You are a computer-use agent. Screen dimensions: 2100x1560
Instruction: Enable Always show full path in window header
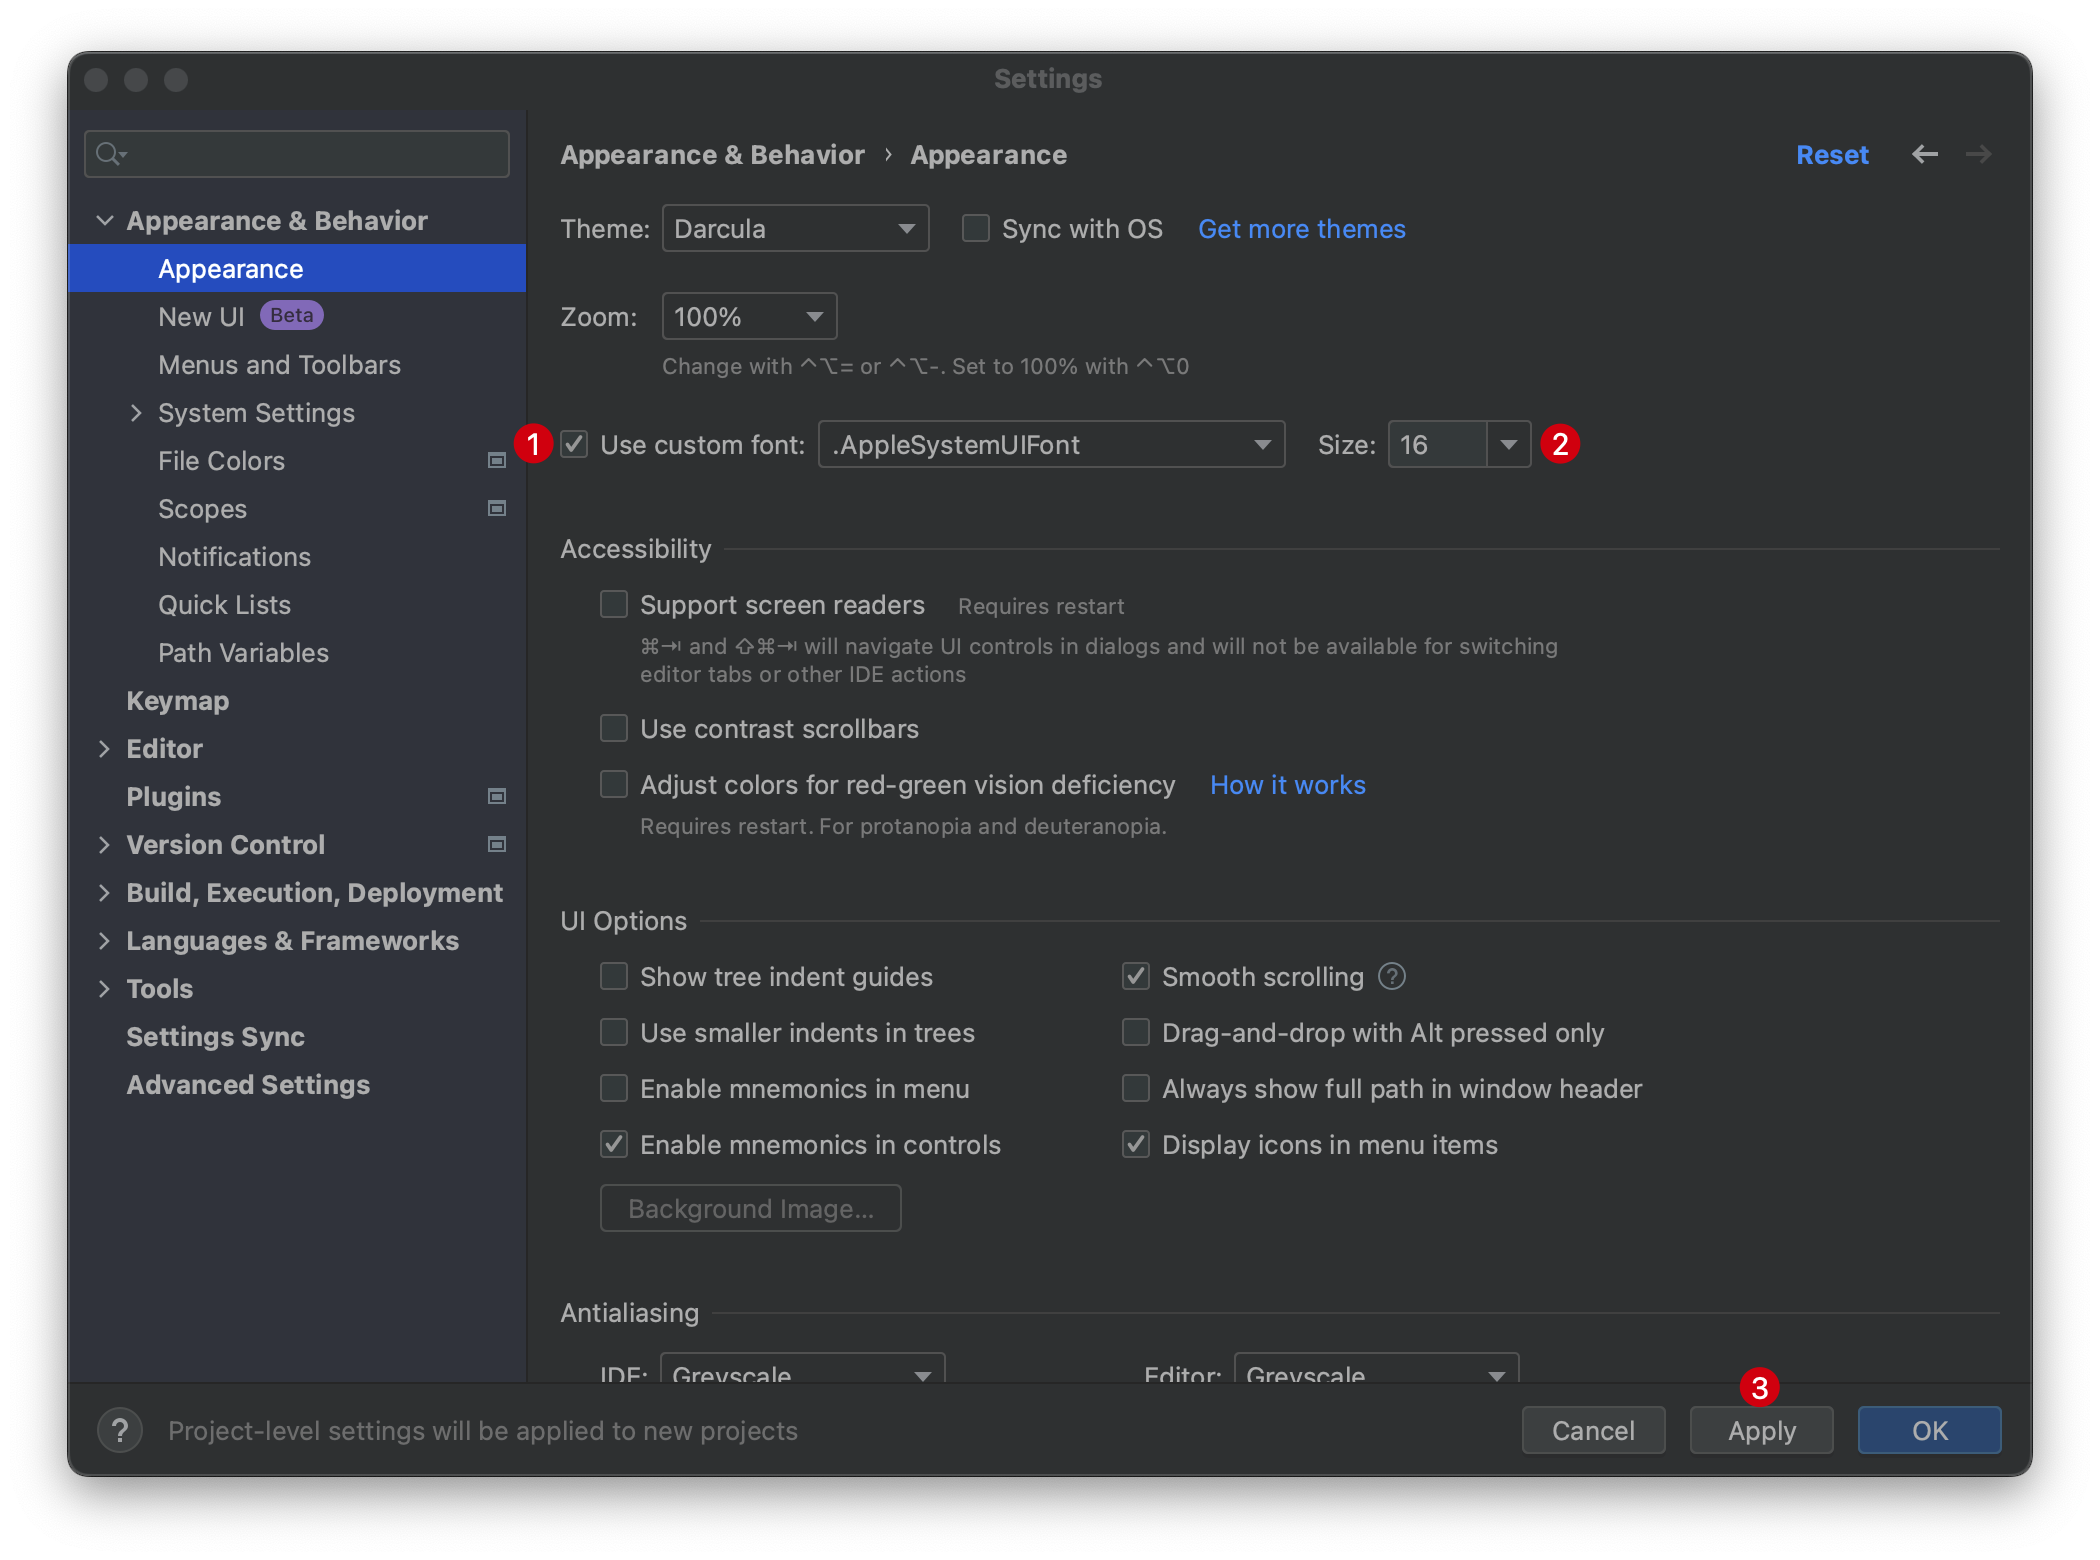tap(1136, 1088)
